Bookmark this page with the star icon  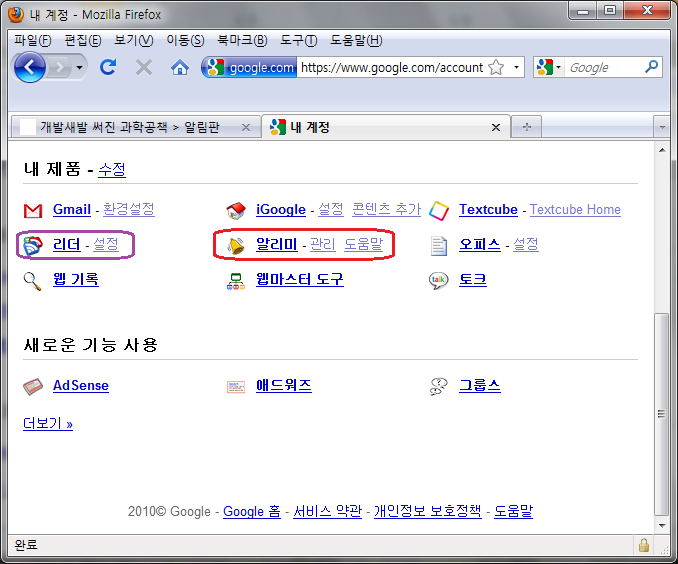pyautogui.click(x=497, y=68)
